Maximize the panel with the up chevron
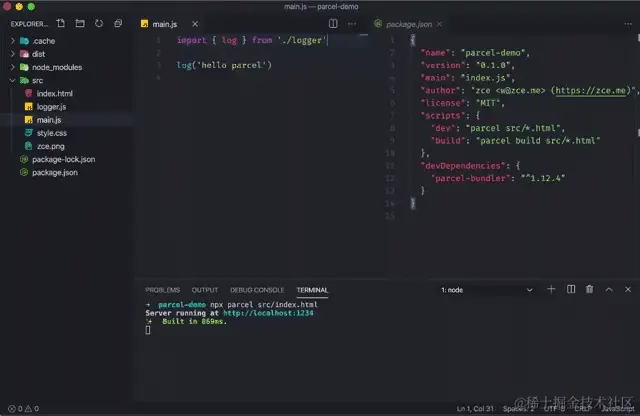This screenshot has height=416, width=640. (609, 289)
